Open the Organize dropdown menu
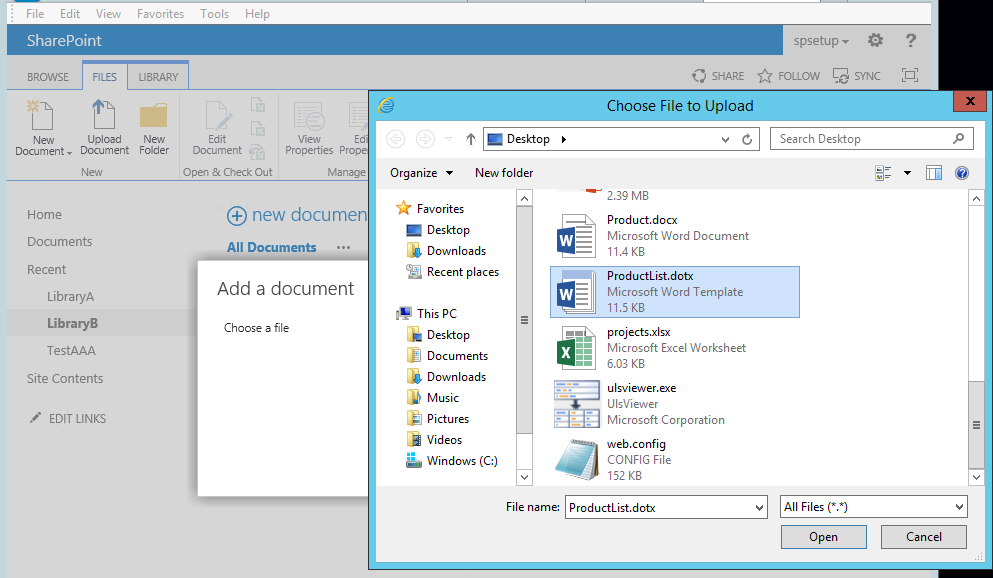 click(x=421, y=173)
